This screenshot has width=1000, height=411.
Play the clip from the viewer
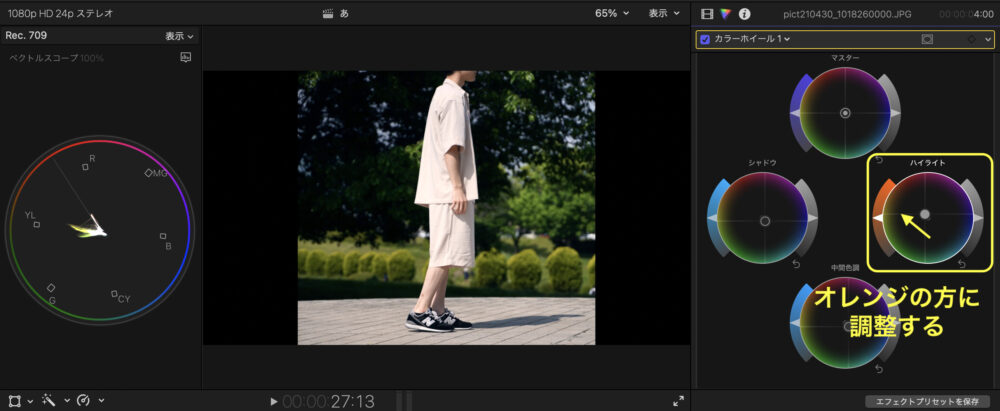[273, 401]
